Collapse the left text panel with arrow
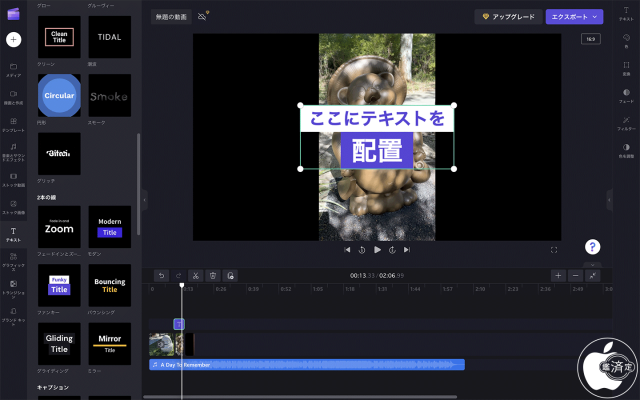640x400 pixels. [144, 200]
